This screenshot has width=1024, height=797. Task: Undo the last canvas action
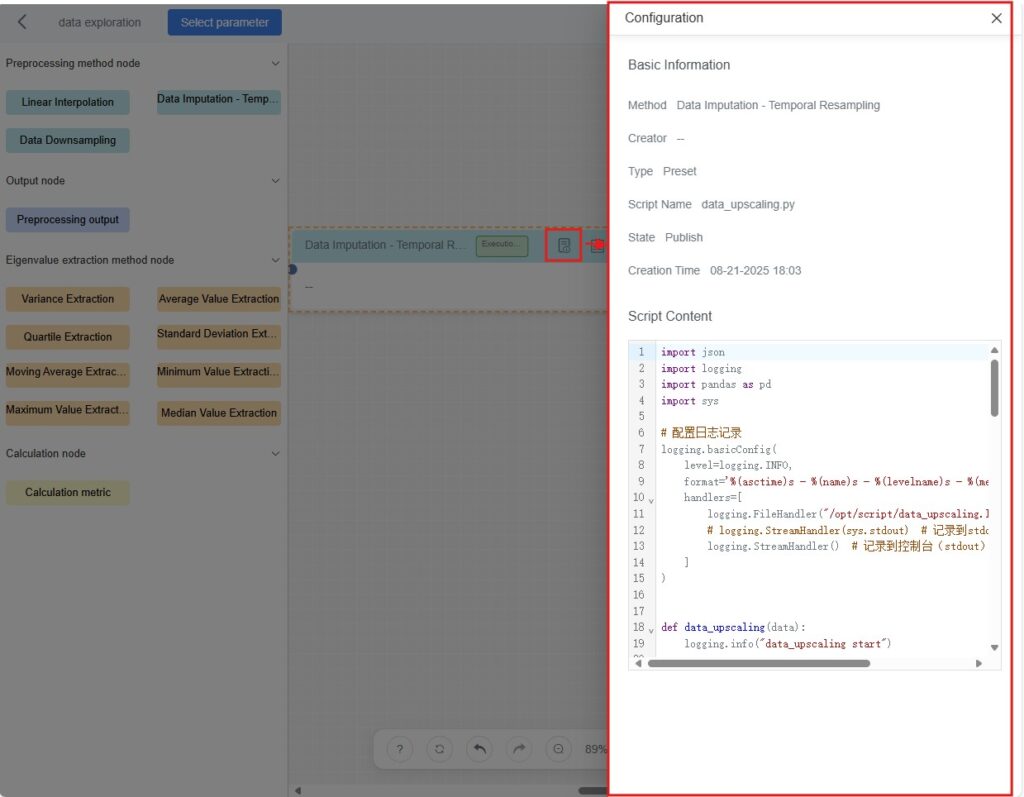click(479, 749)
